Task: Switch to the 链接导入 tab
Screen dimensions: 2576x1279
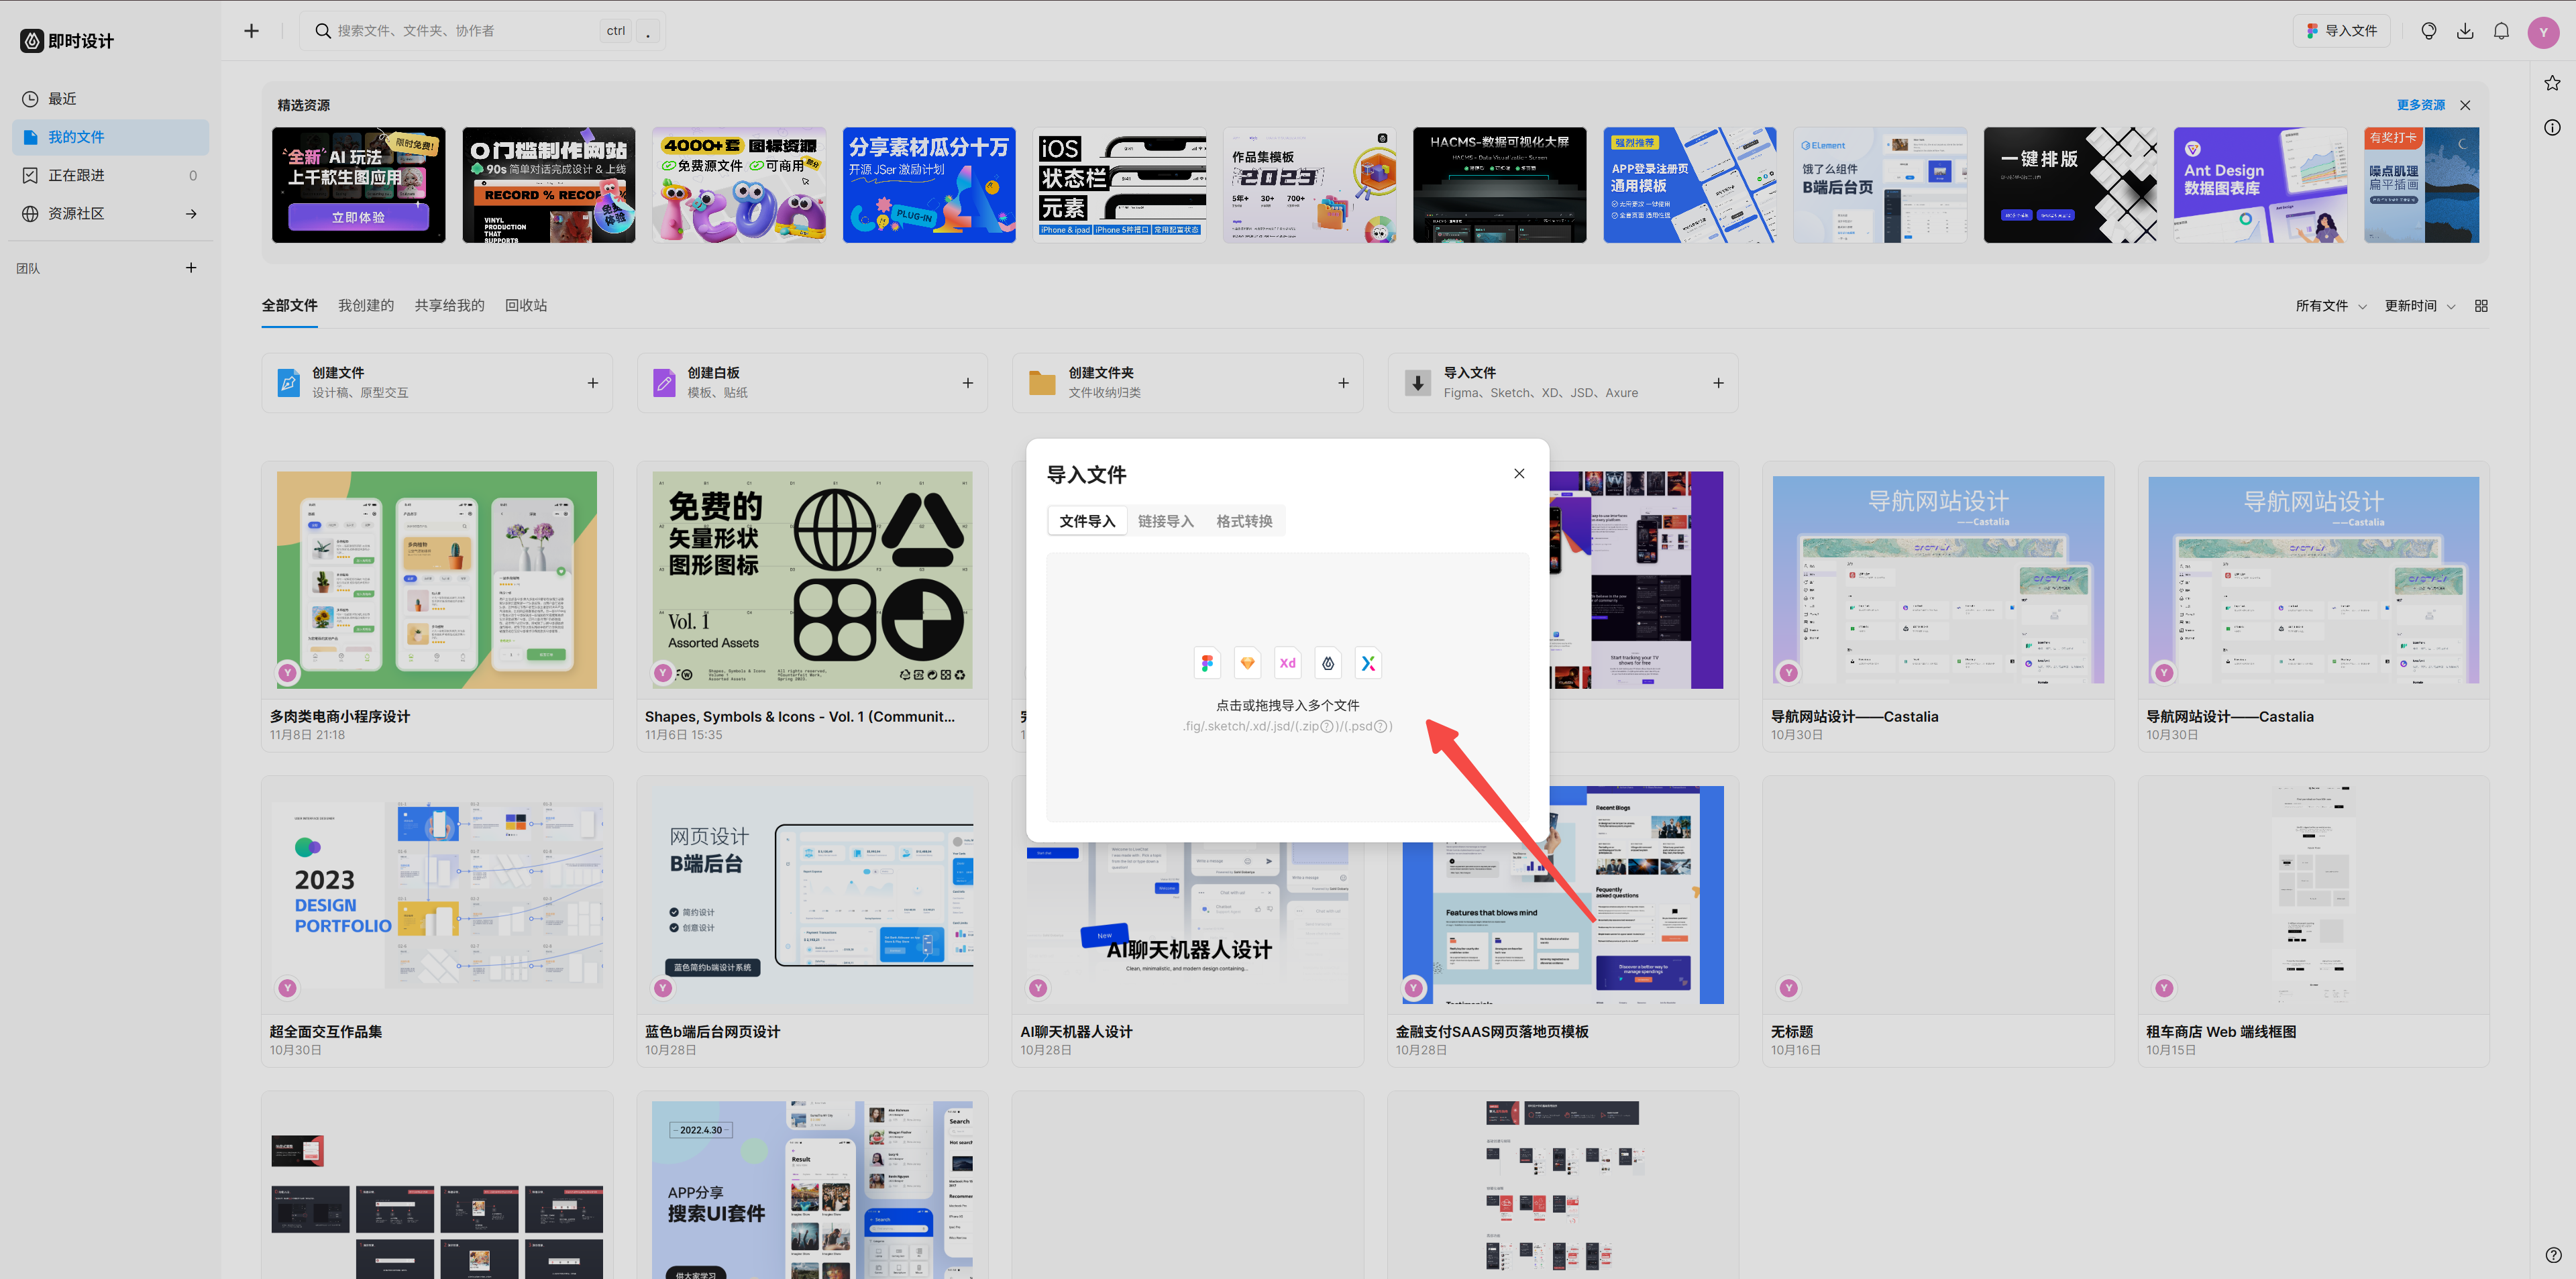Action: (1165, 521)
